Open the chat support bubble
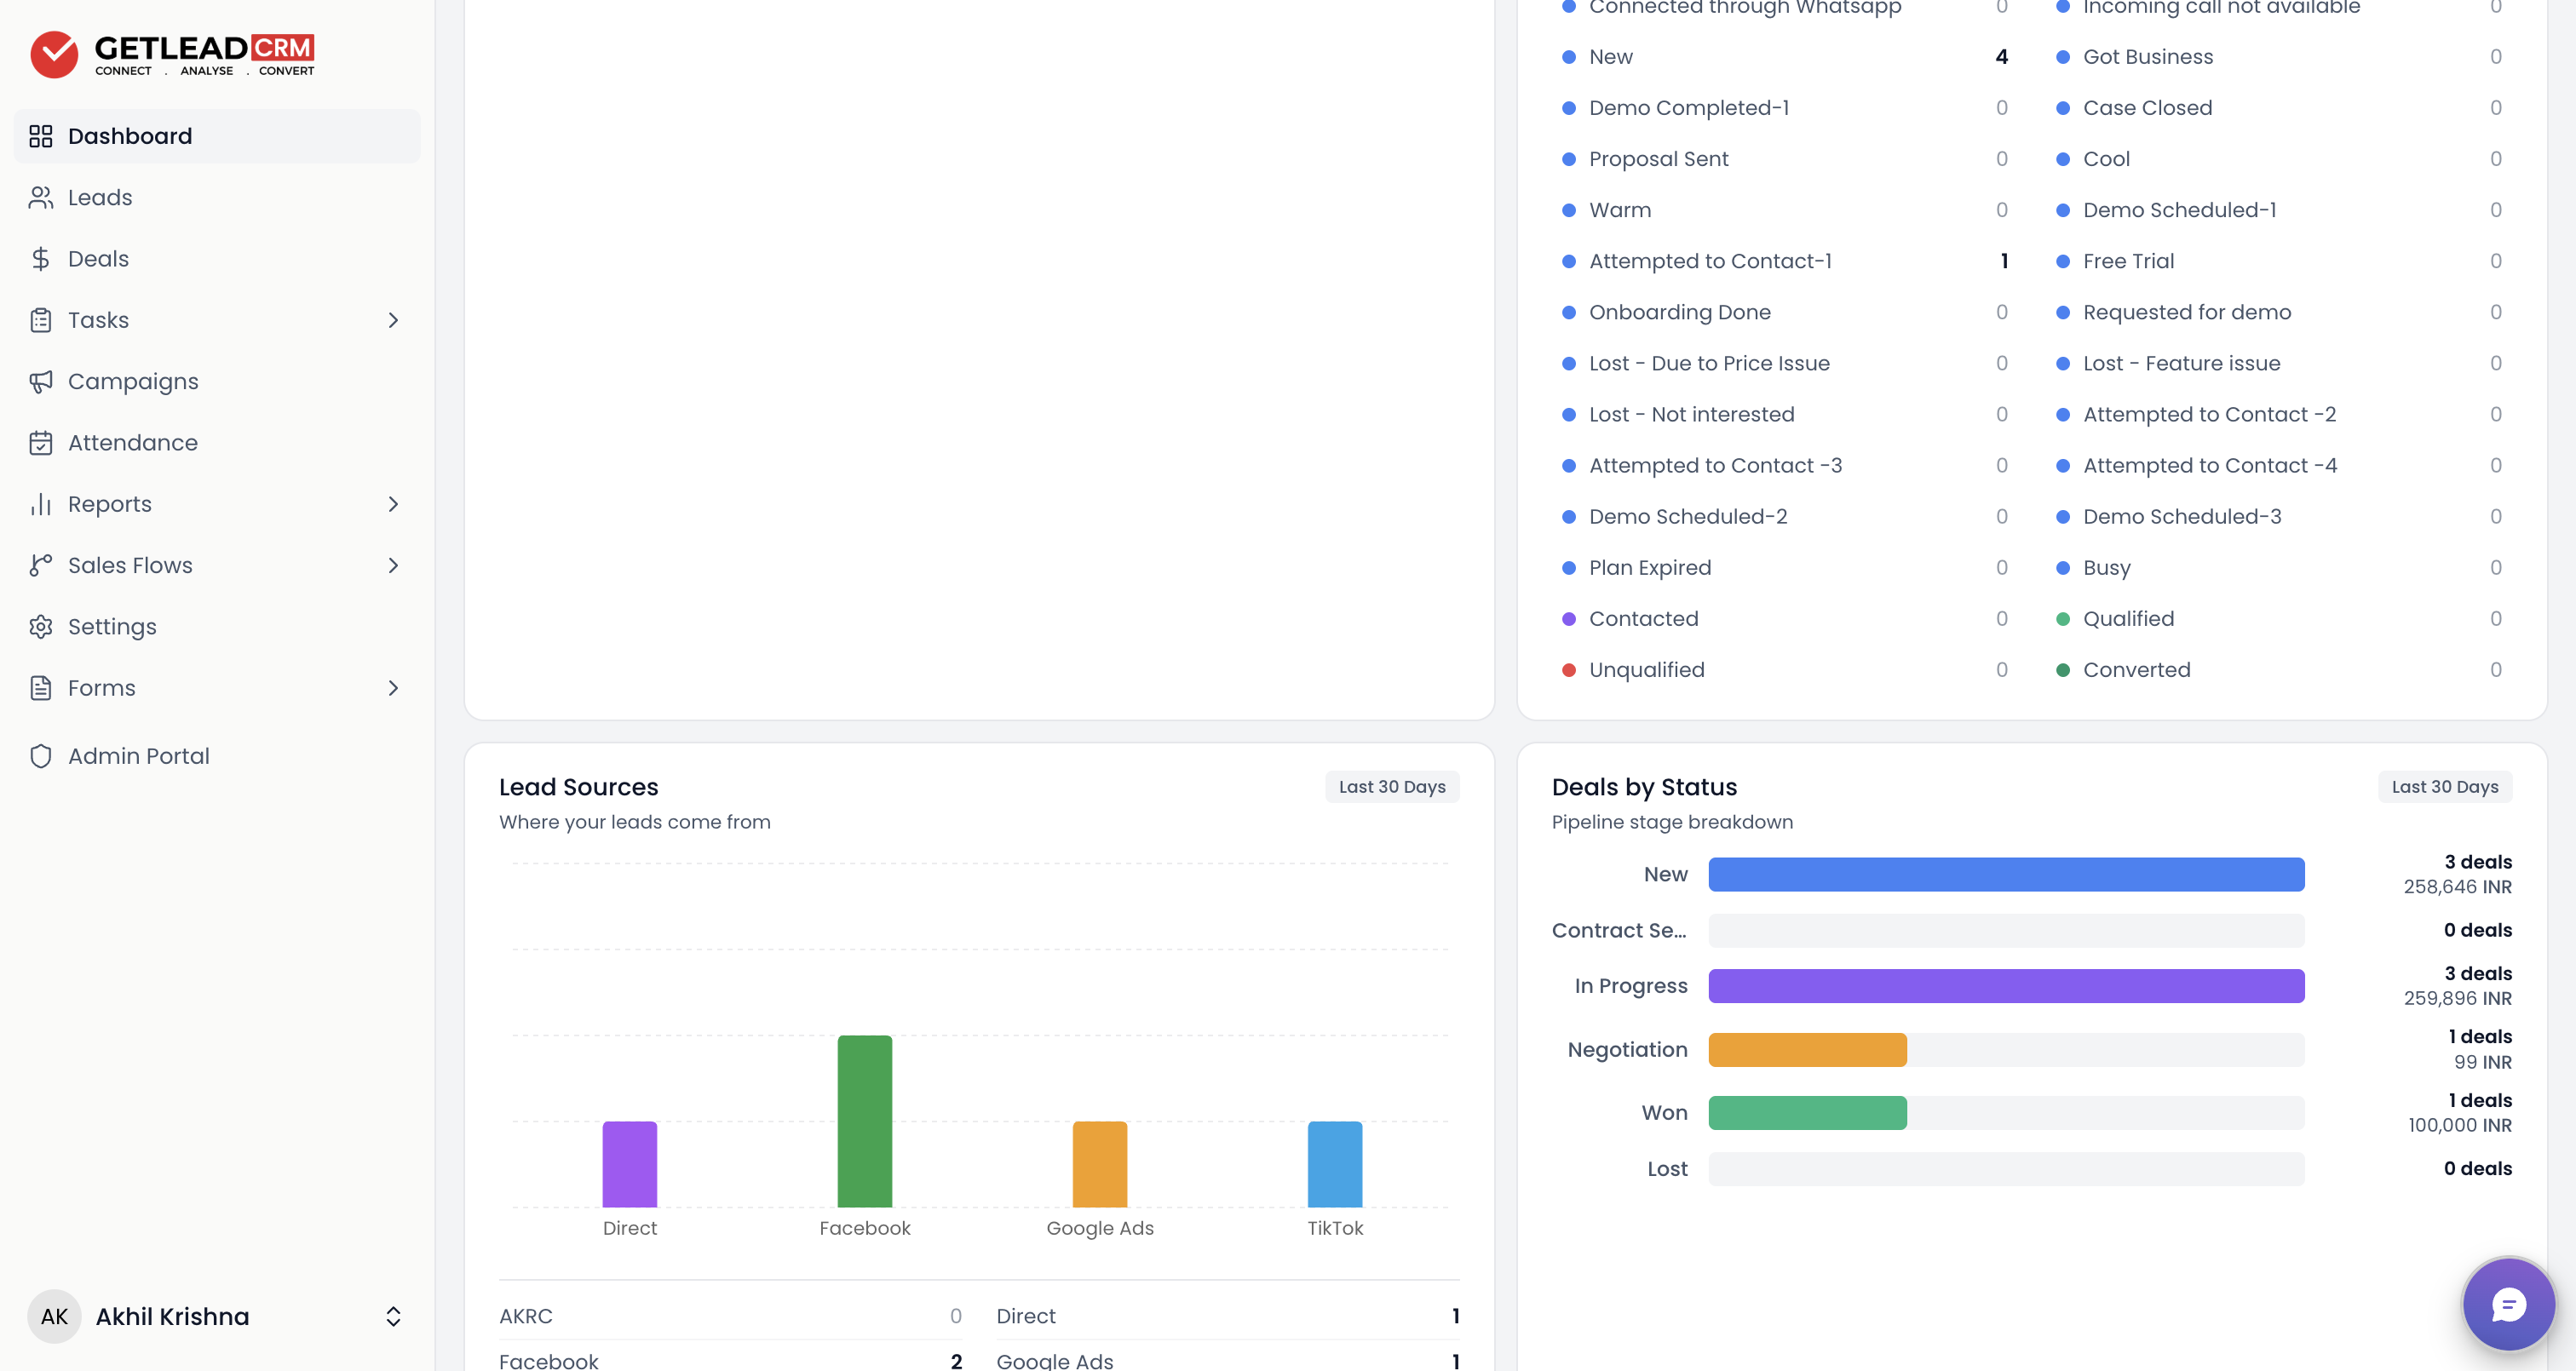The height and width of the screenshot is (1371, 2576). pos(2508,1304)
